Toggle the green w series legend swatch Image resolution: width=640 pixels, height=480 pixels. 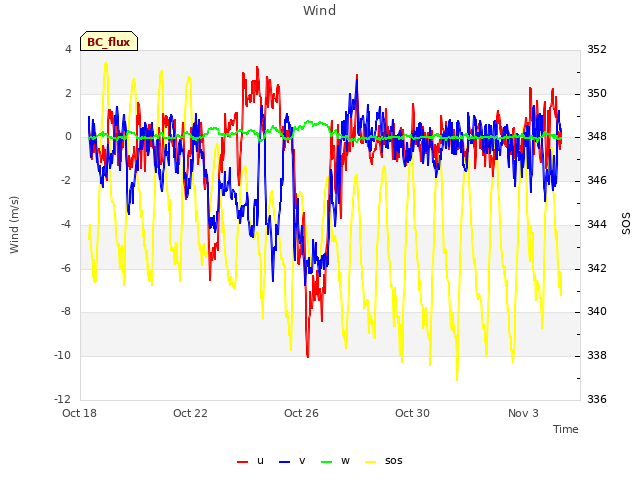pos(327,462)
